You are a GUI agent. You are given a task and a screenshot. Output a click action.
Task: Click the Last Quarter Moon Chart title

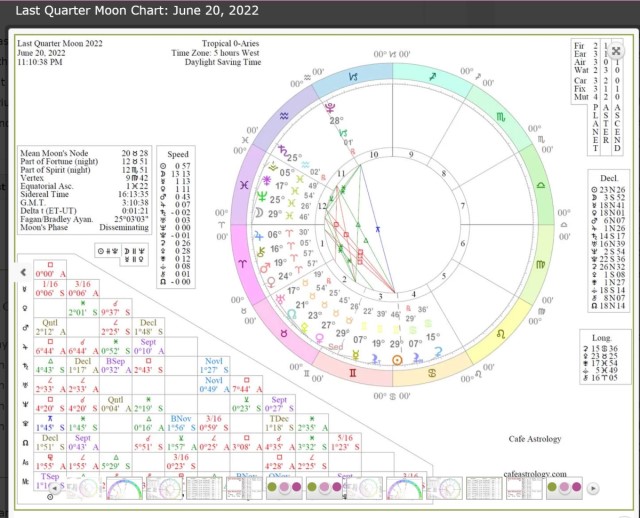tap(130, 10)
